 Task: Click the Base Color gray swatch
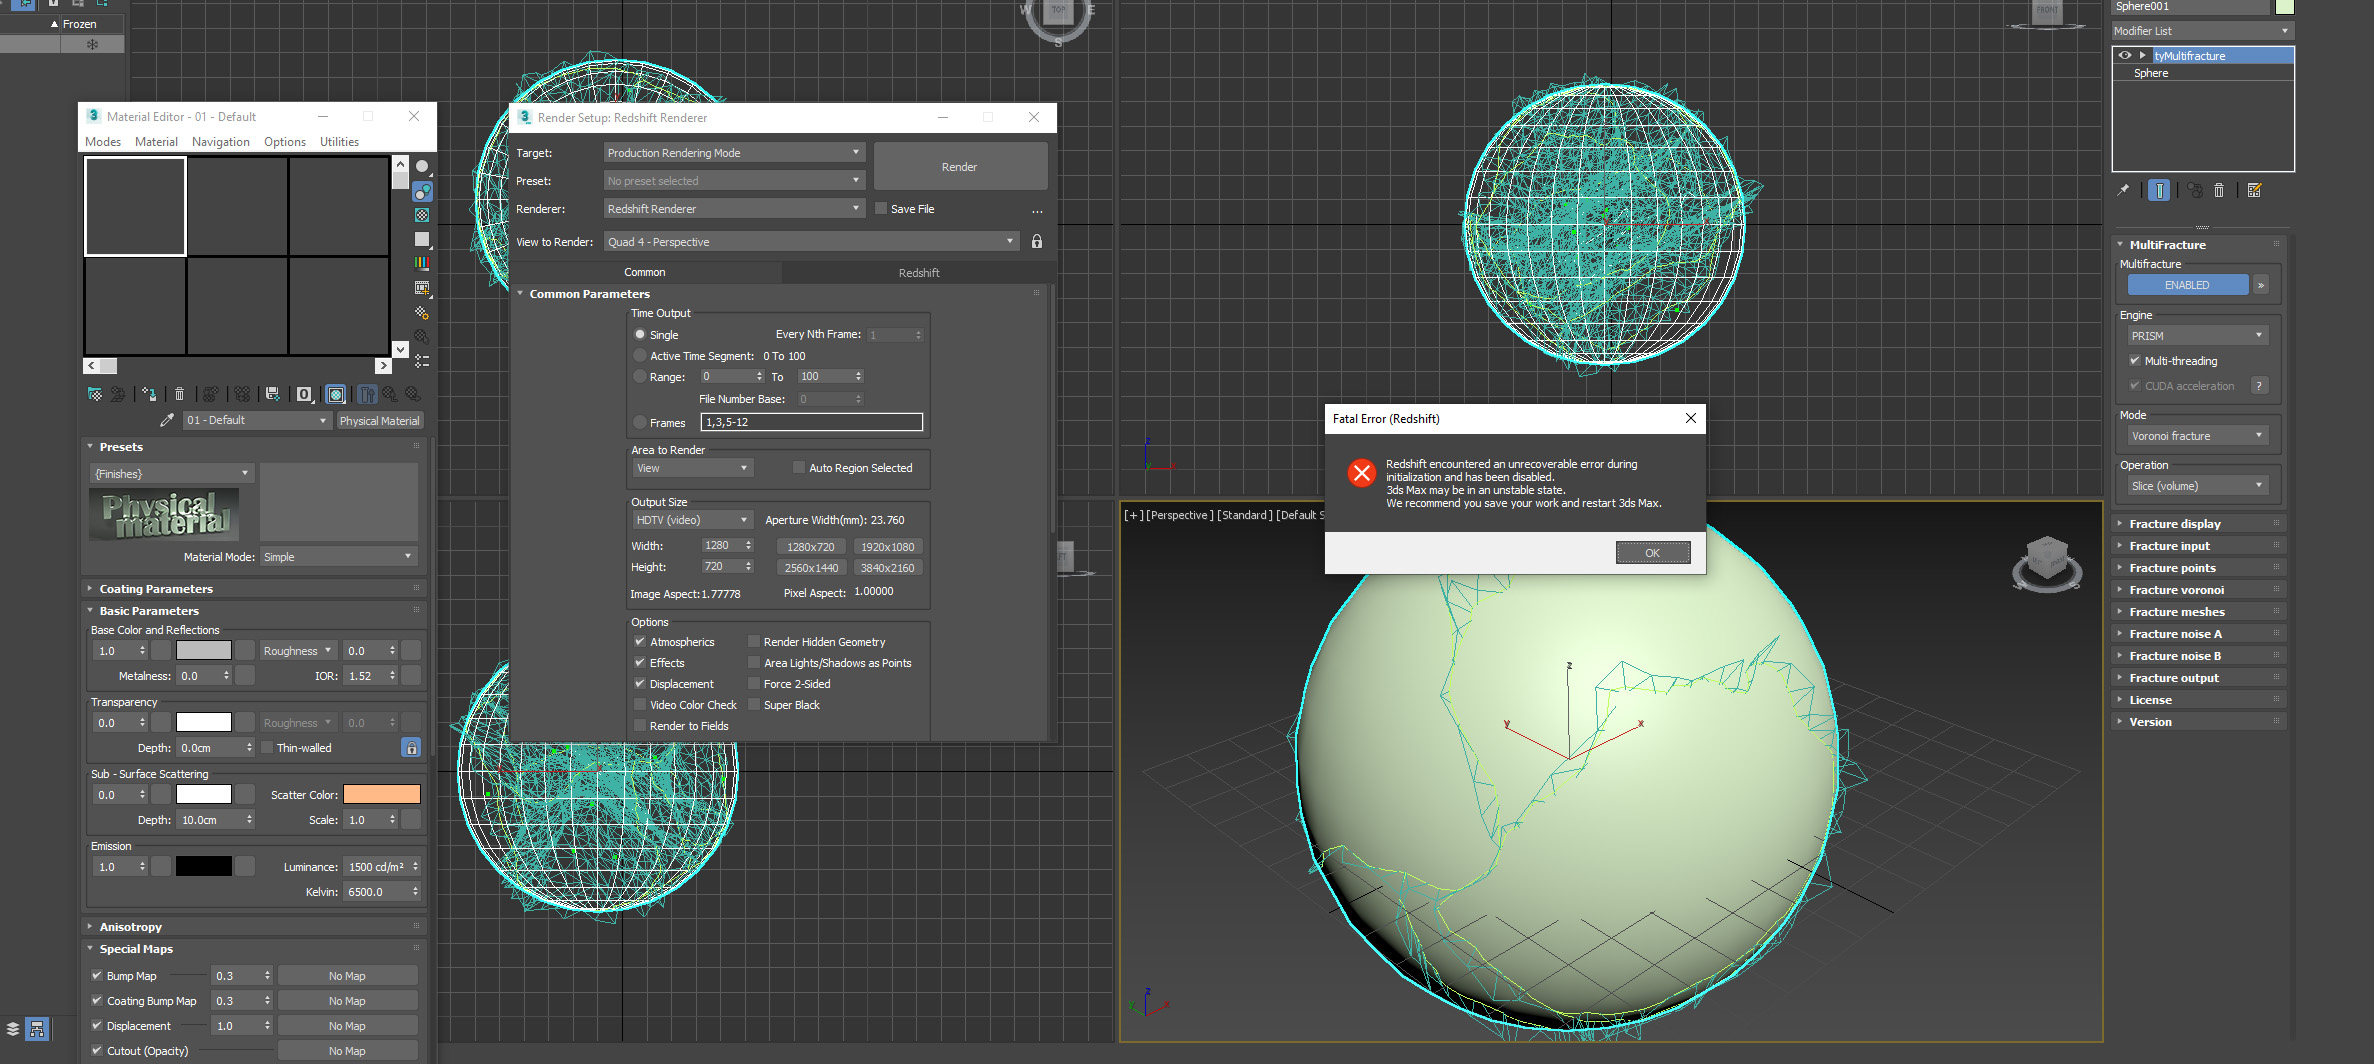(204, 650)
